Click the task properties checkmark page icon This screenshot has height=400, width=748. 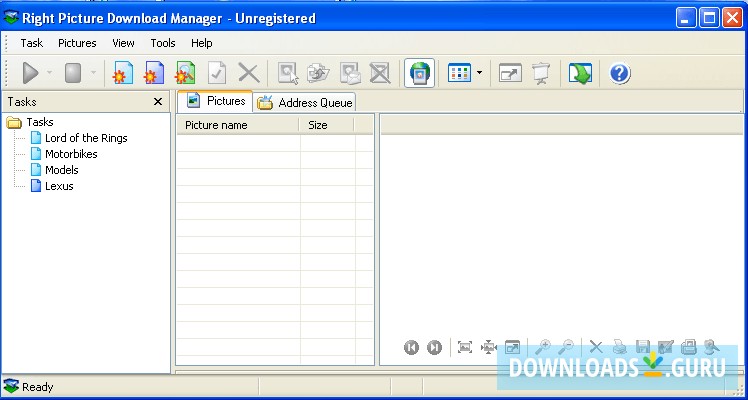pyautogui.click(x=217, y=73)
